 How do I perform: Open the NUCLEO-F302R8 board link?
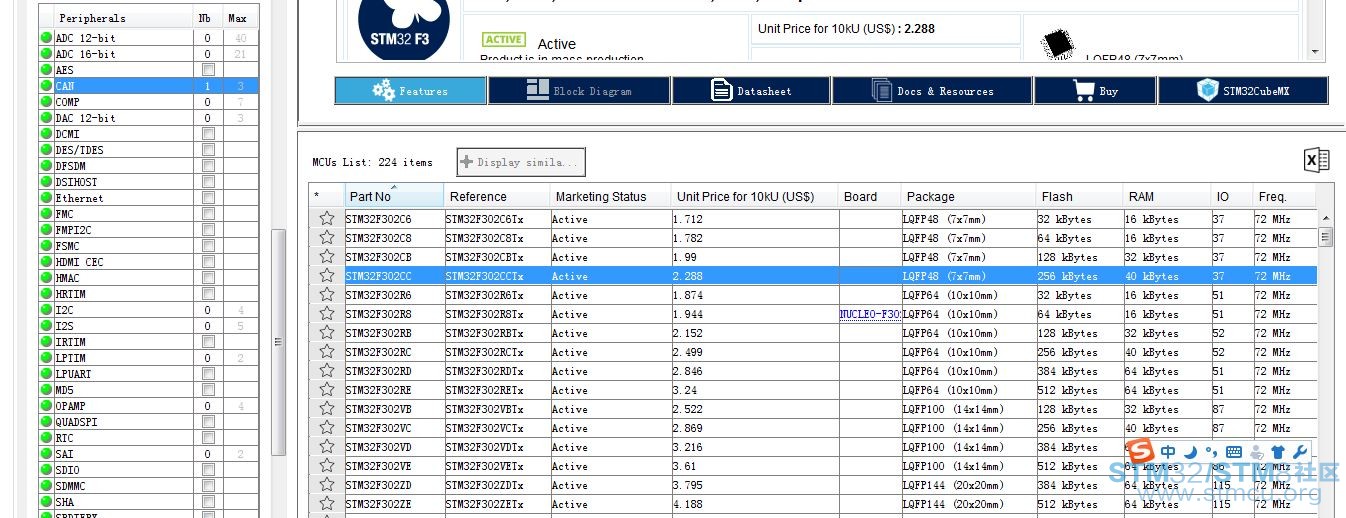coord(870,314)
